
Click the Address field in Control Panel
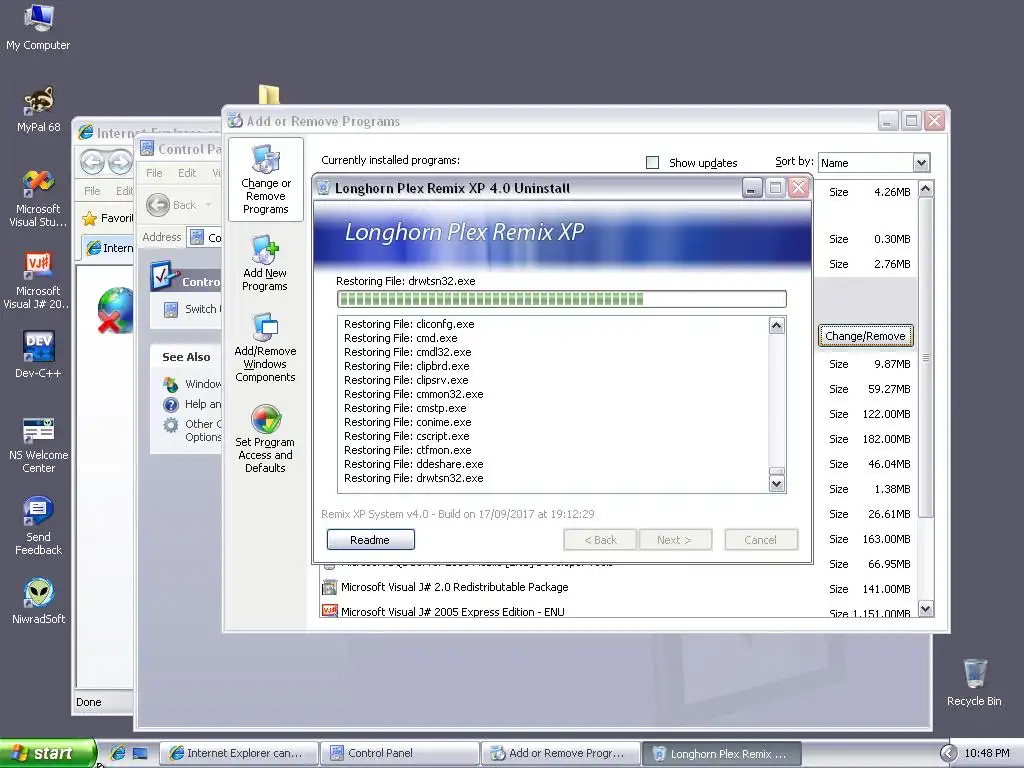pyautogui.click(x=205, y=237)
